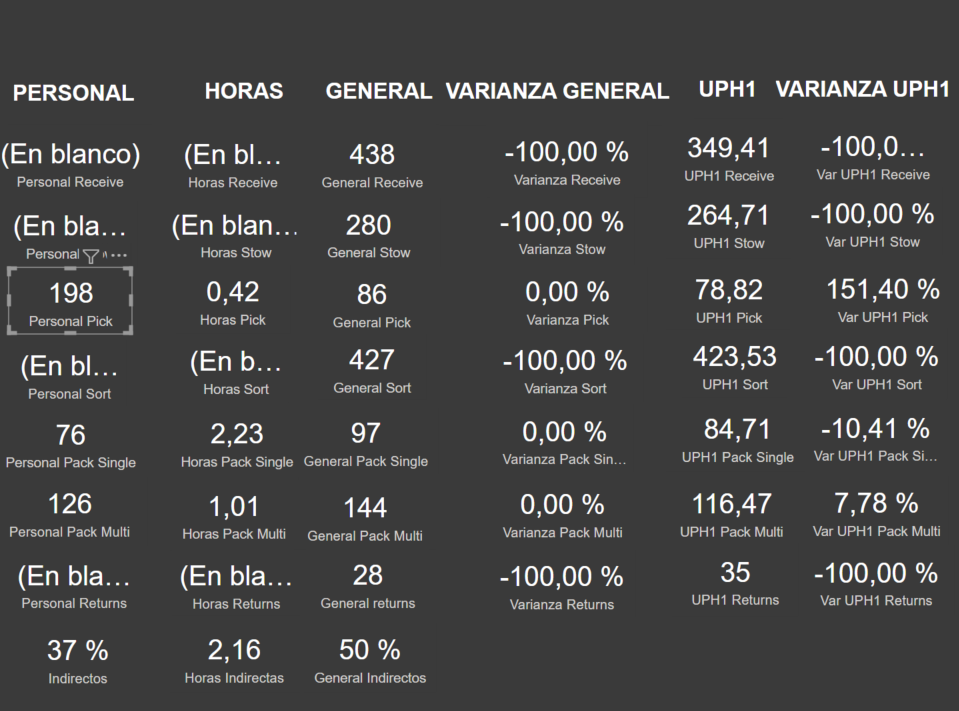959x711 pixels.
Task: Click the Var UPH1 Pack Multi 7,78 % card
Action: (x=876, y=515)
